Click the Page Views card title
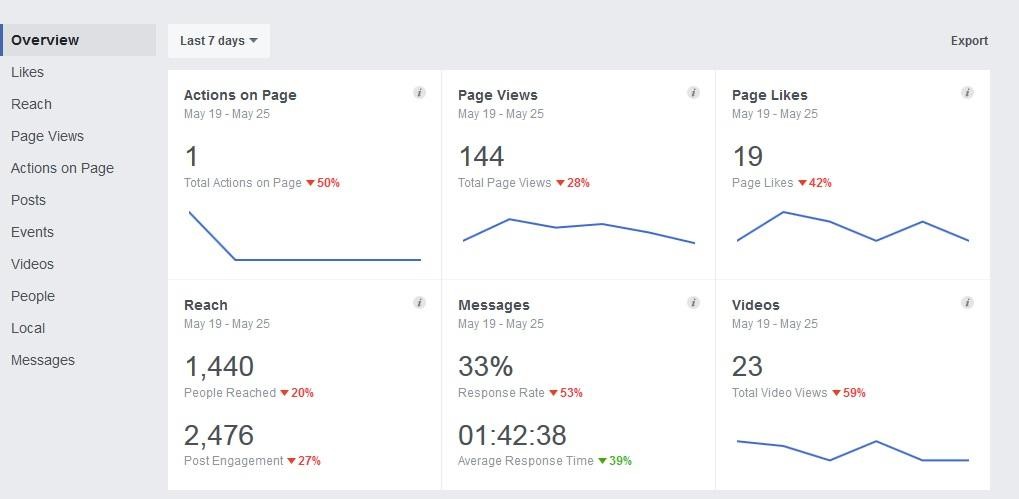The width and height of the screenshot is (1019, 499). coord(497,95)
